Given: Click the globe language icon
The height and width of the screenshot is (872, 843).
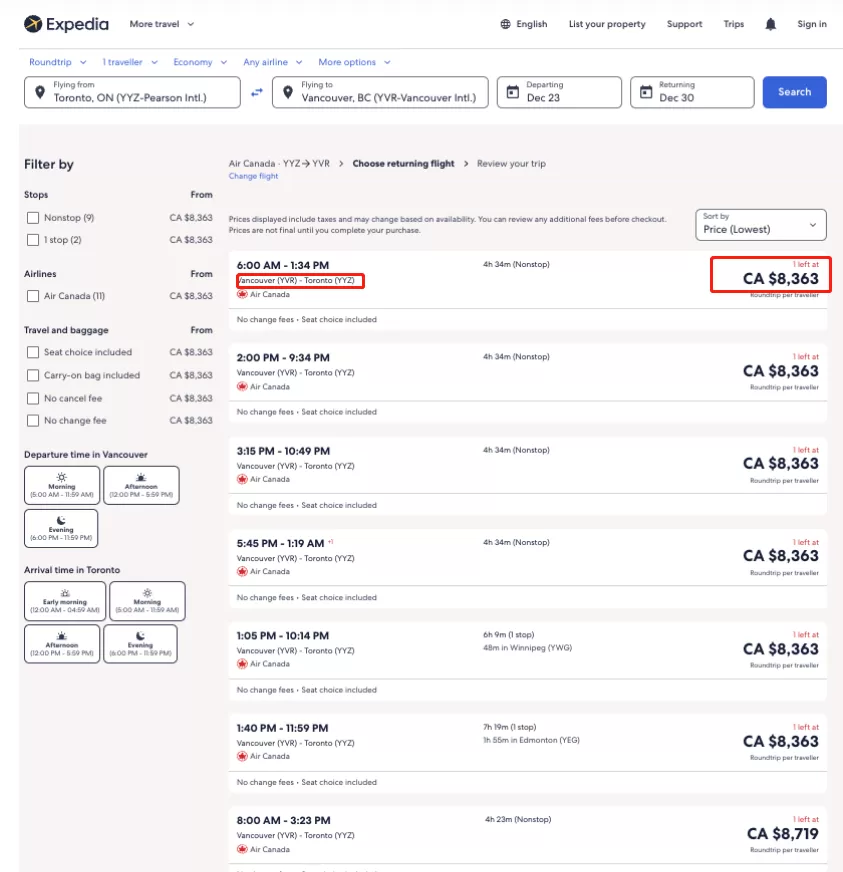Looking at the screenshot, I should coord(505,24).
